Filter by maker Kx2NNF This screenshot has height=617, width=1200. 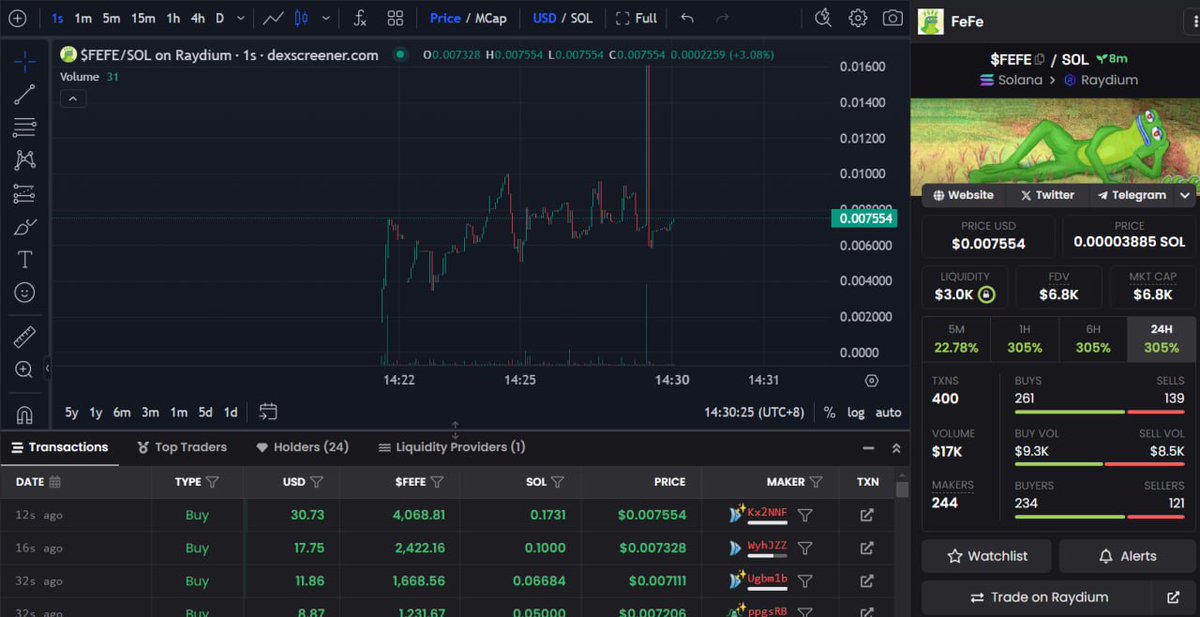tap(805, 515)
